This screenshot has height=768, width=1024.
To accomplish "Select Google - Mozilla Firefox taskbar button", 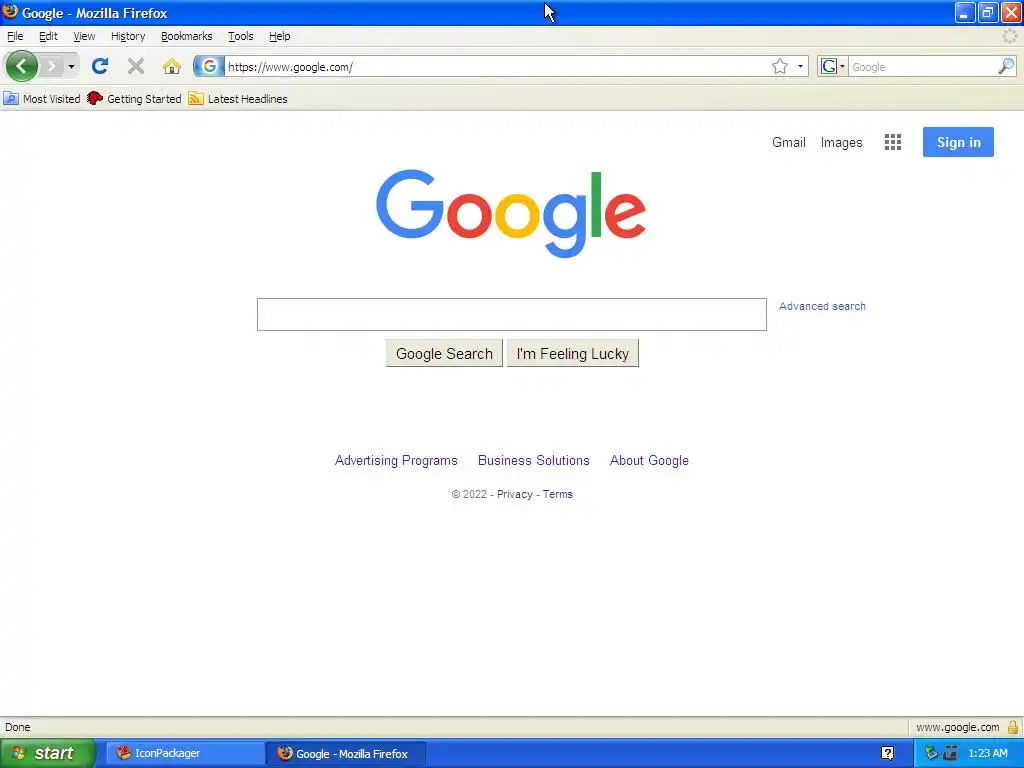I will coord(346,753).
